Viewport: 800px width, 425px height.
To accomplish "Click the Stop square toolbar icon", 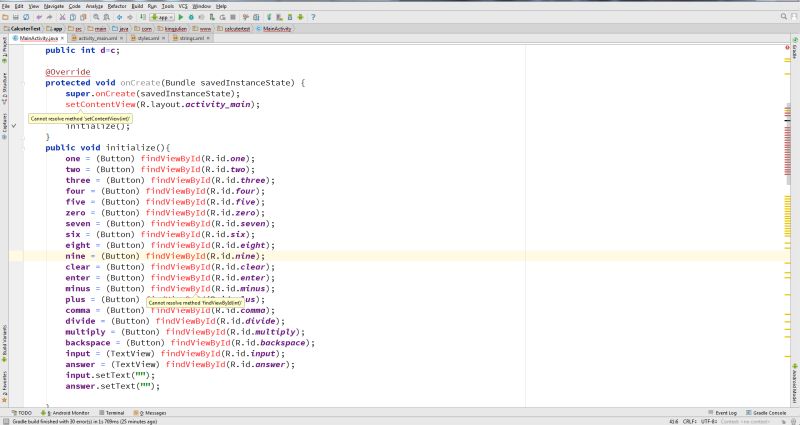I will (x=233, y=17).
